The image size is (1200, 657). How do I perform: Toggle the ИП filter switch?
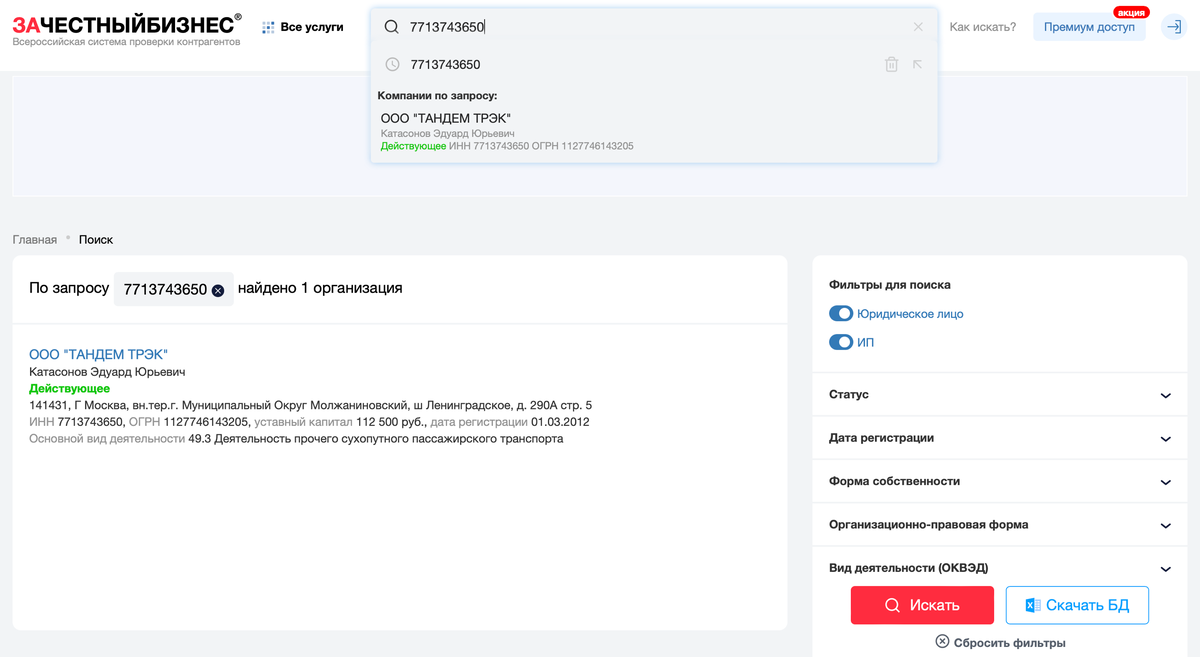841,343
